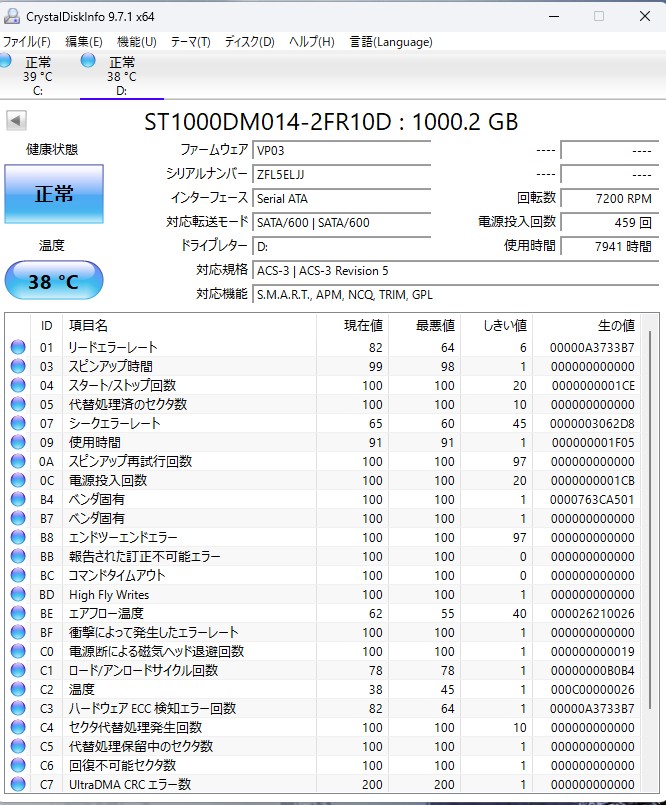Select the 代替処理済のセクタ数 attribute name
Image resolution: width=666 pixels, height=805 pixels.
coord(128,404)
